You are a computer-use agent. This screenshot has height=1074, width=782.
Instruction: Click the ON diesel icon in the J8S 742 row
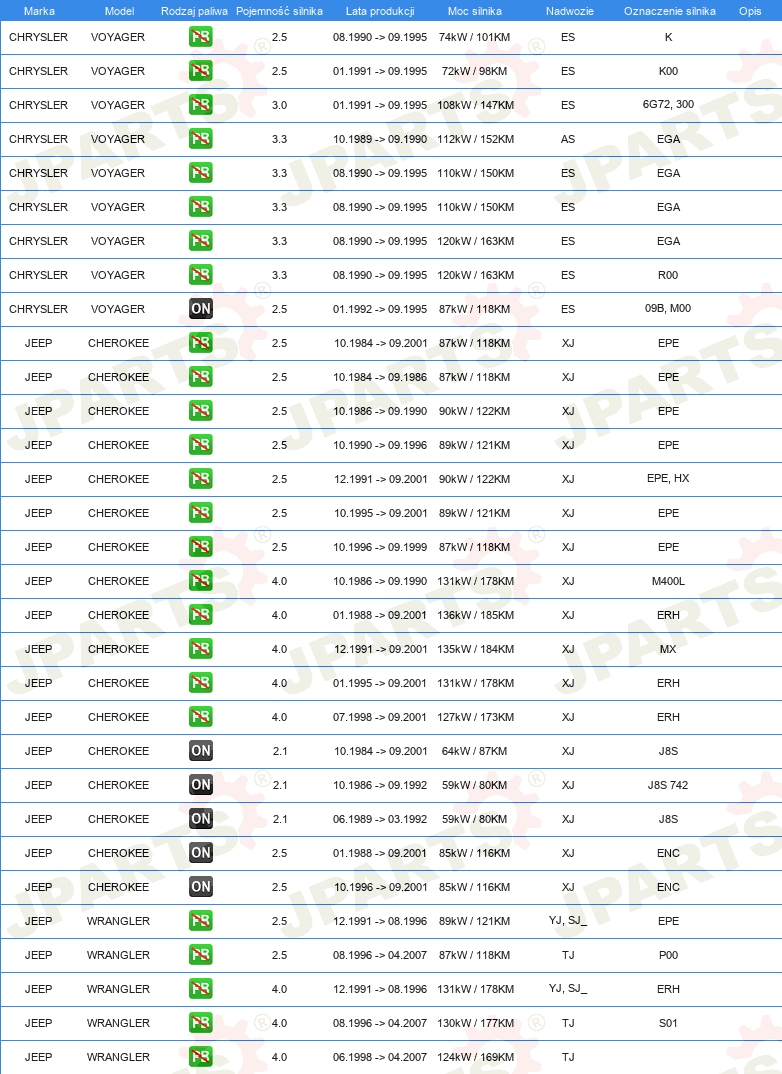coord(201,785)
